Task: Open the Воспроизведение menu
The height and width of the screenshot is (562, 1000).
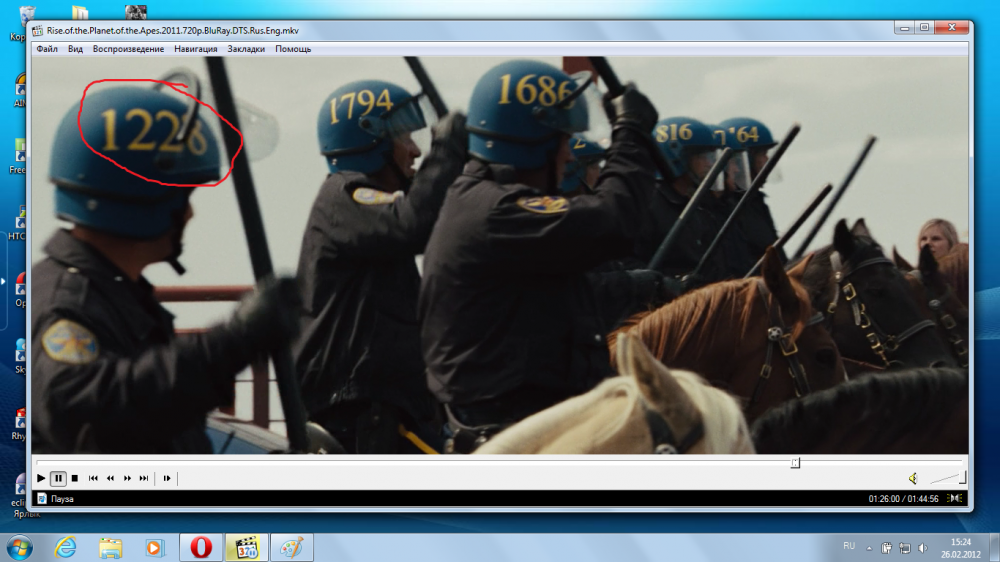Action: point(128,49)
